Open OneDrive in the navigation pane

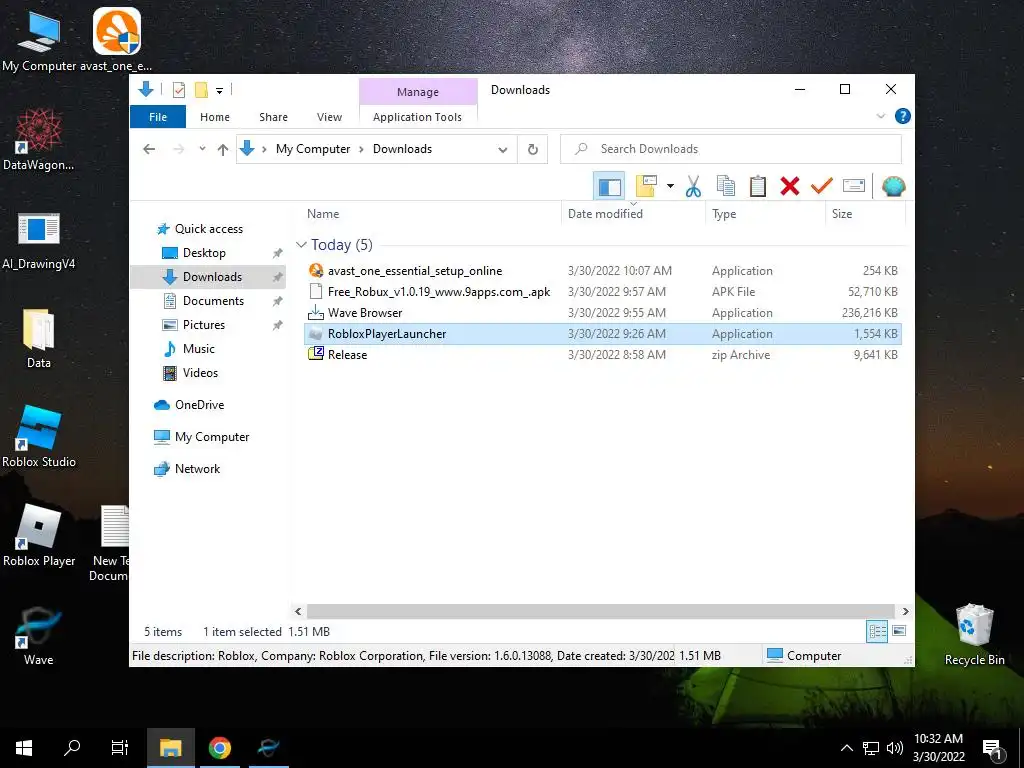coord(199,405)
